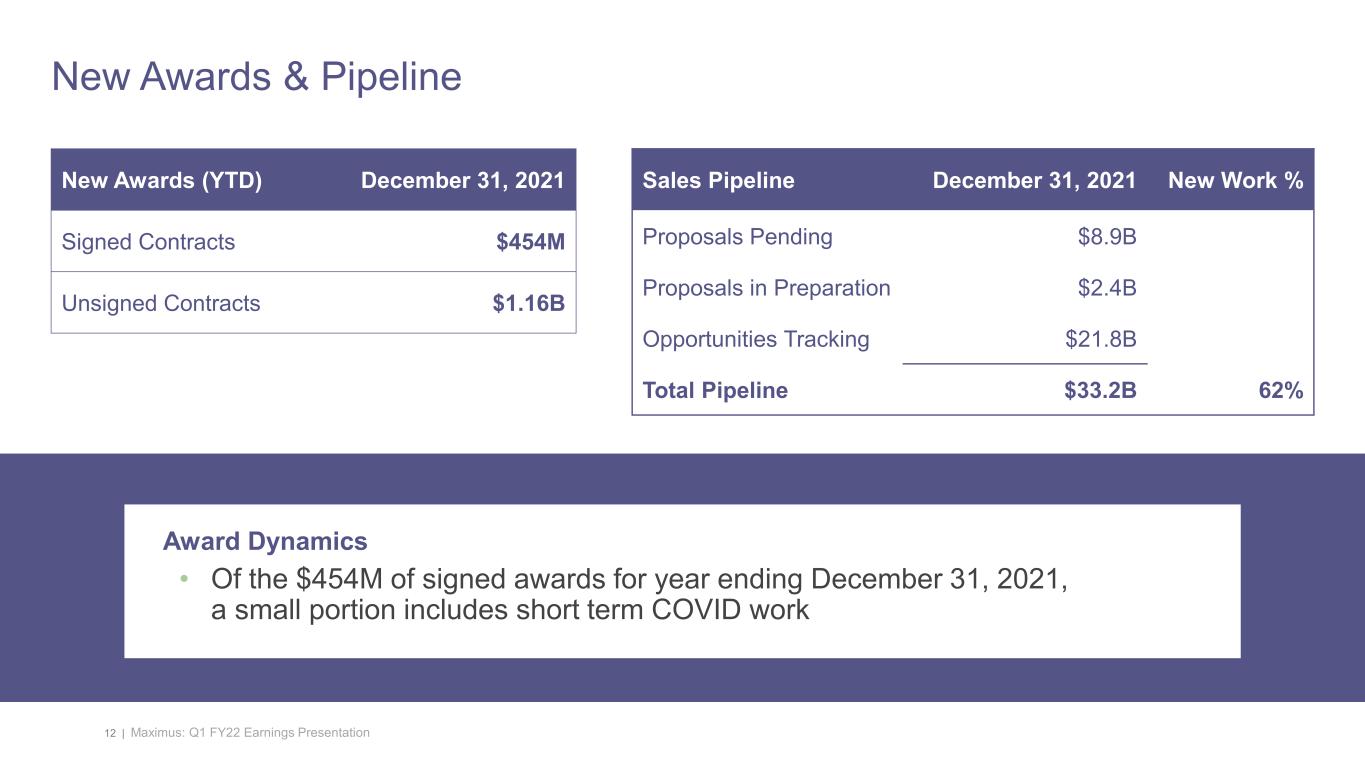The width and height of the screenshot is (1365, 768).
Task: Select the "New Work %" column header
Action: [1234, 181]
